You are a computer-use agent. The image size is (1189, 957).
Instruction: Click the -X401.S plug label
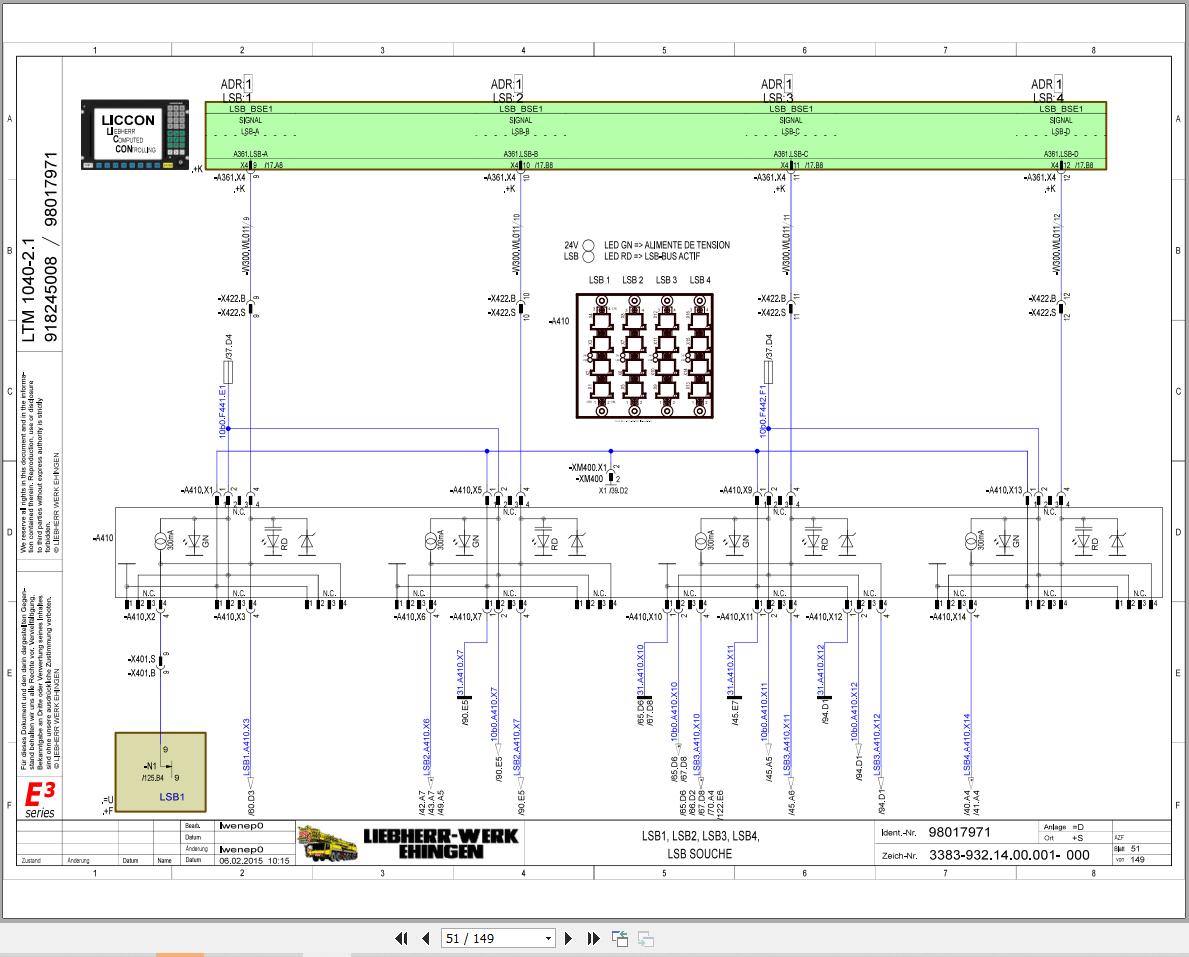[142, 659]
